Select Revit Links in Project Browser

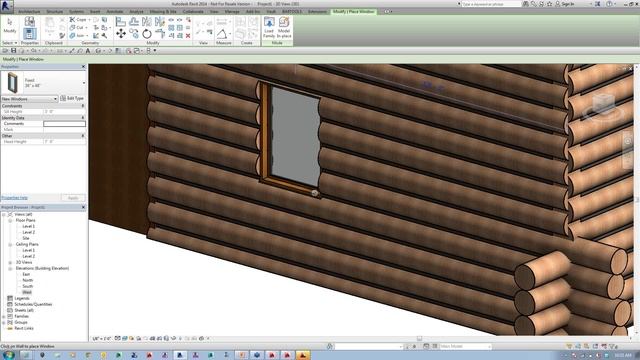pos(24,328)
